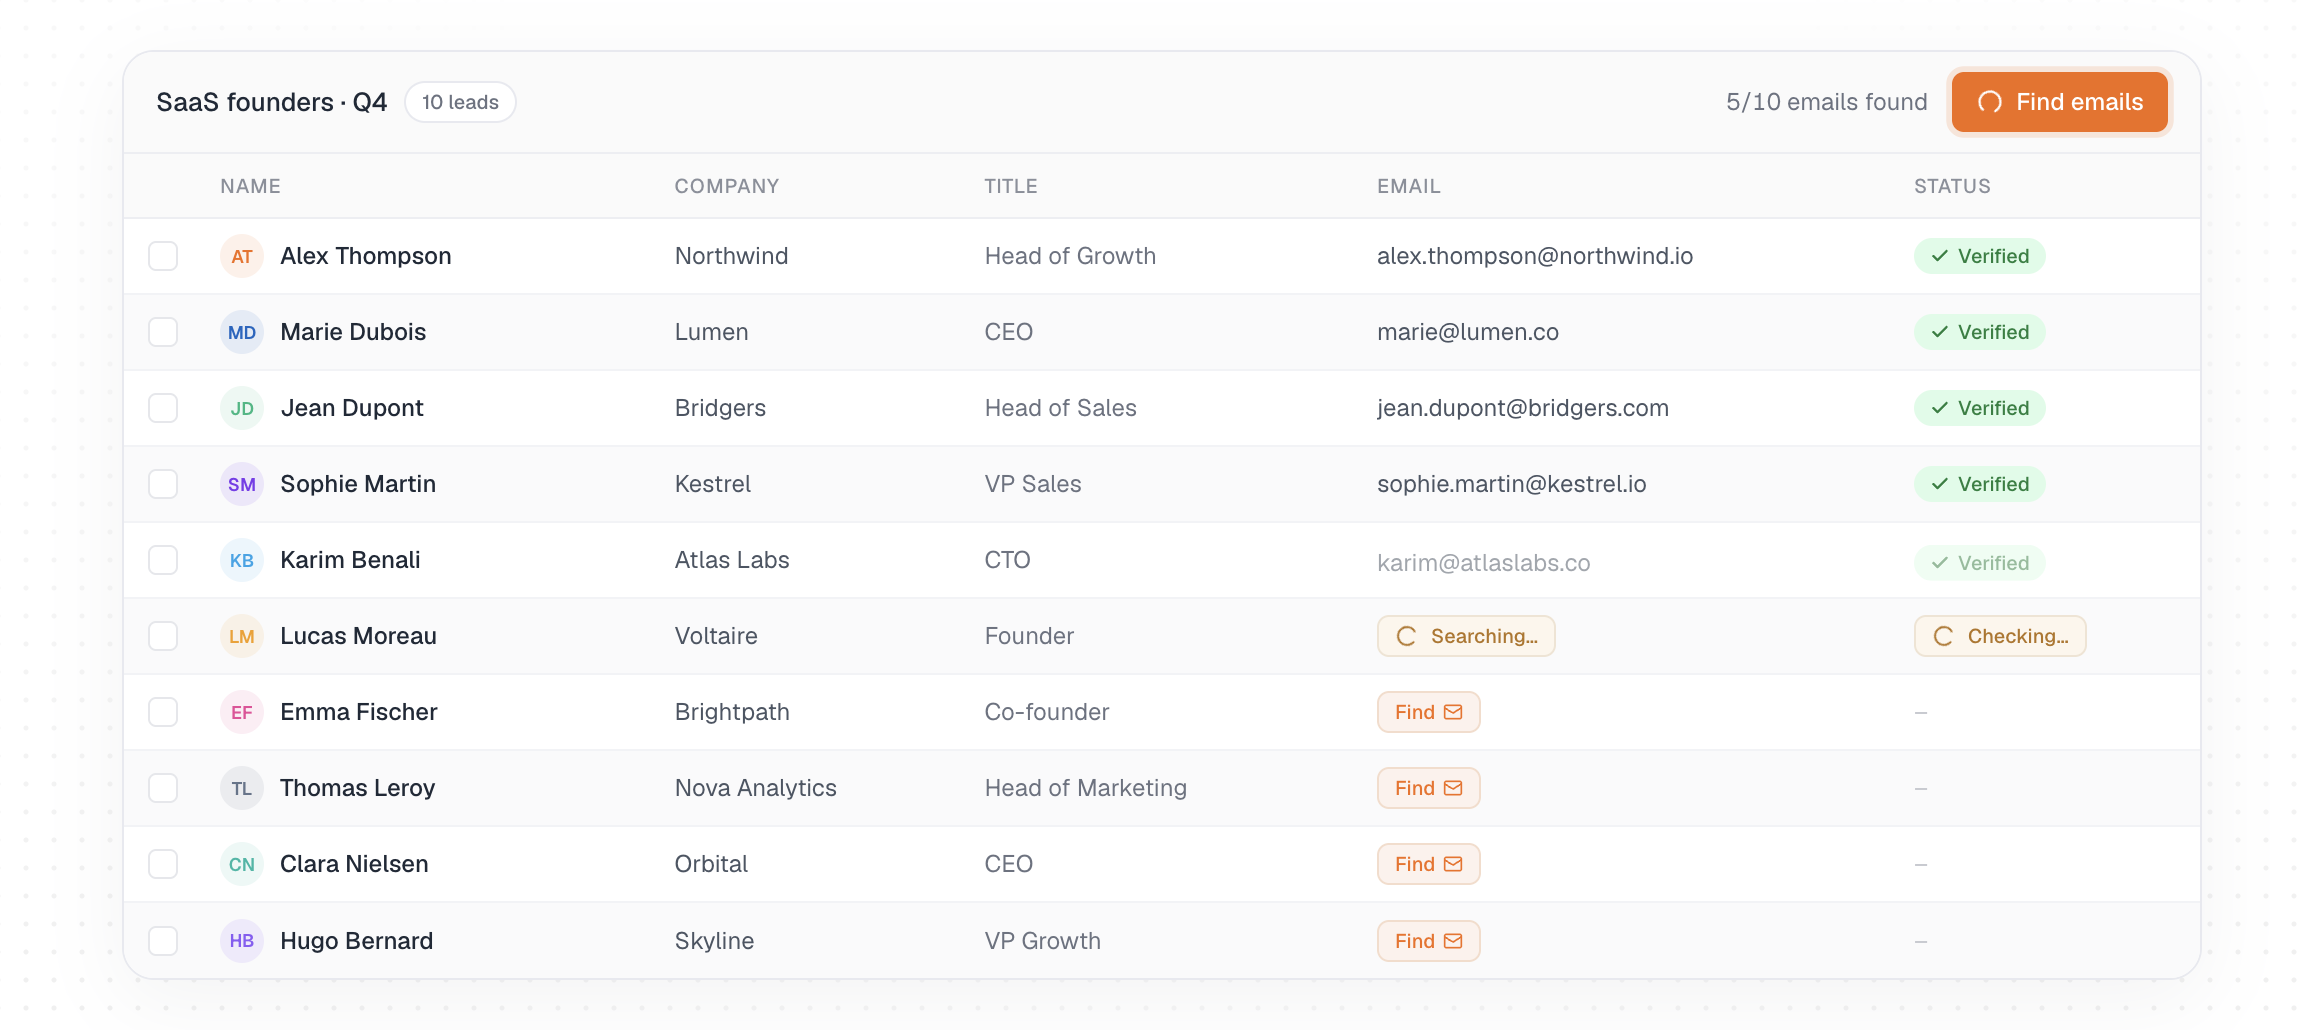The image size is (2312, 1030).
Task: Click the MD avatar badge
Action: (242, 332)
